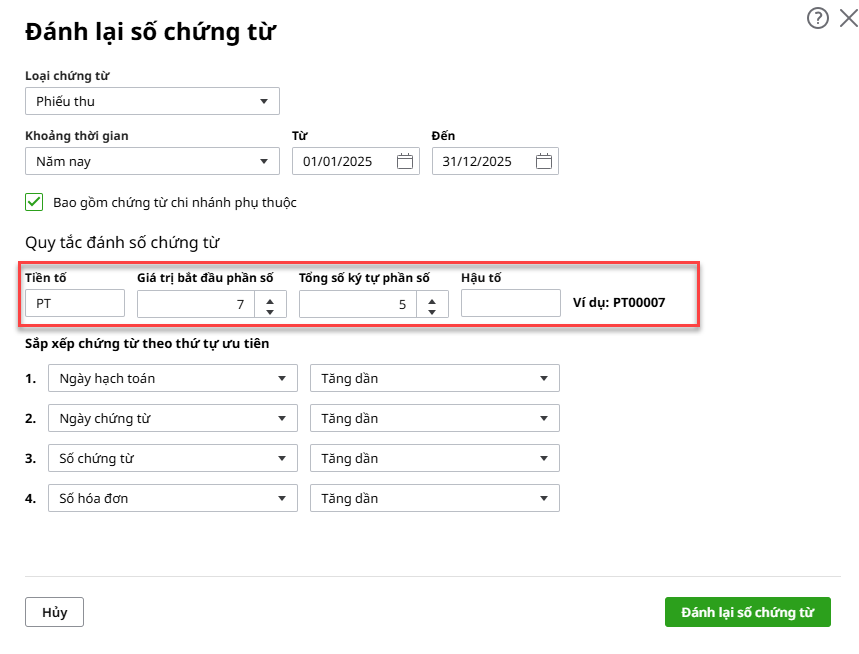Open calendar picker for Từ date
859x654 pixels.
[x=404, y=161]
